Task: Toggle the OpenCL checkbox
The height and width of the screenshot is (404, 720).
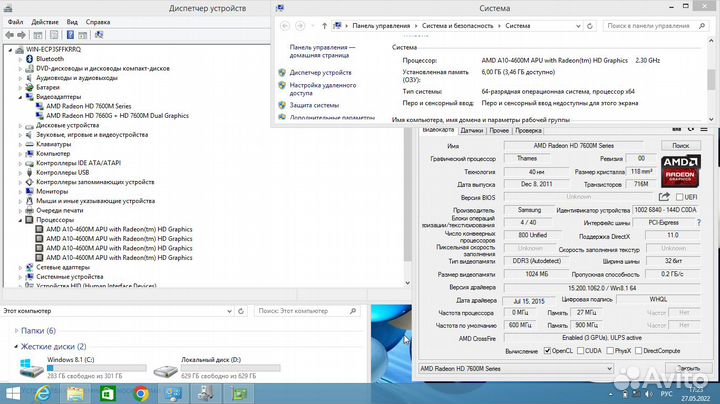Action: click(x=547, y=351)
